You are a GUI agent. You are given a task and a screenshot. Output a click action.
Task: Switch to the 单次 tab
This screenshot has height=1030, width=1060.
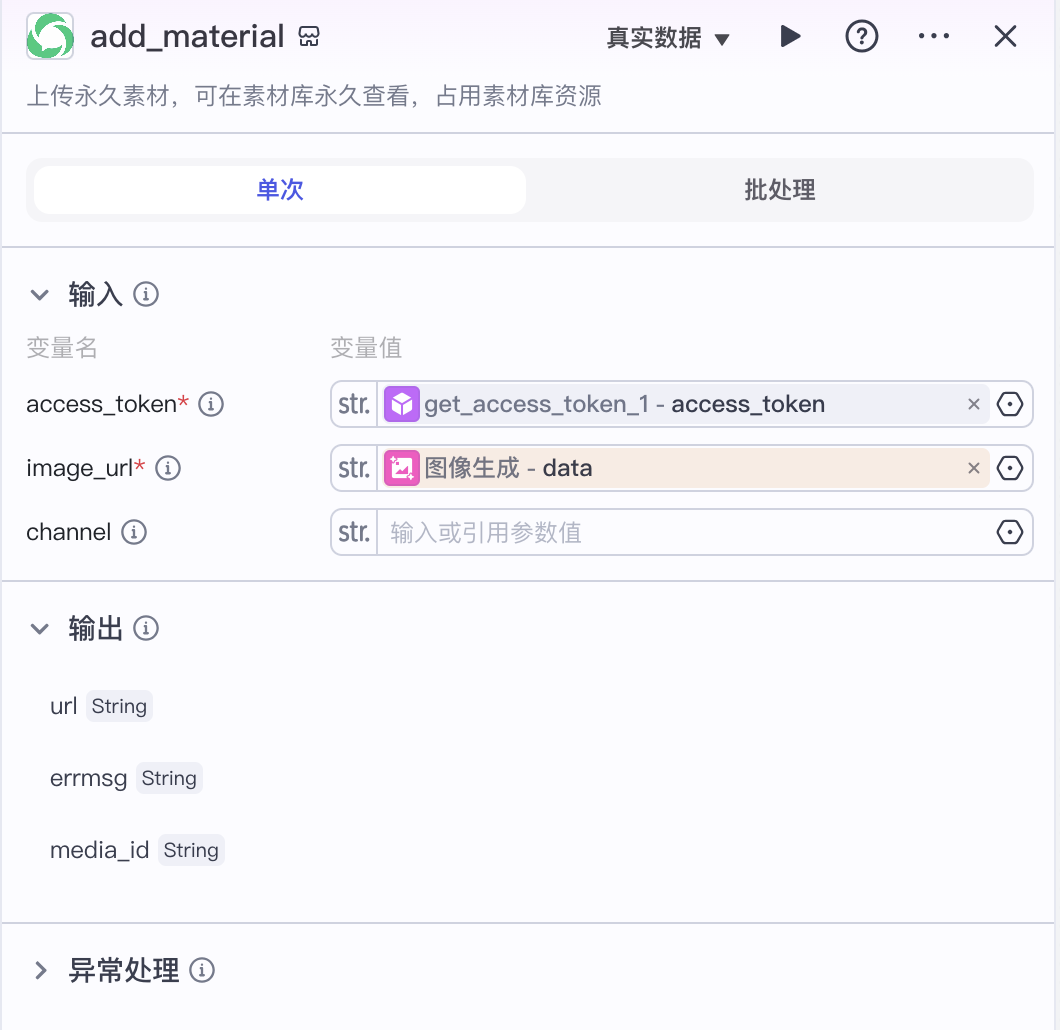coord(280,190)
